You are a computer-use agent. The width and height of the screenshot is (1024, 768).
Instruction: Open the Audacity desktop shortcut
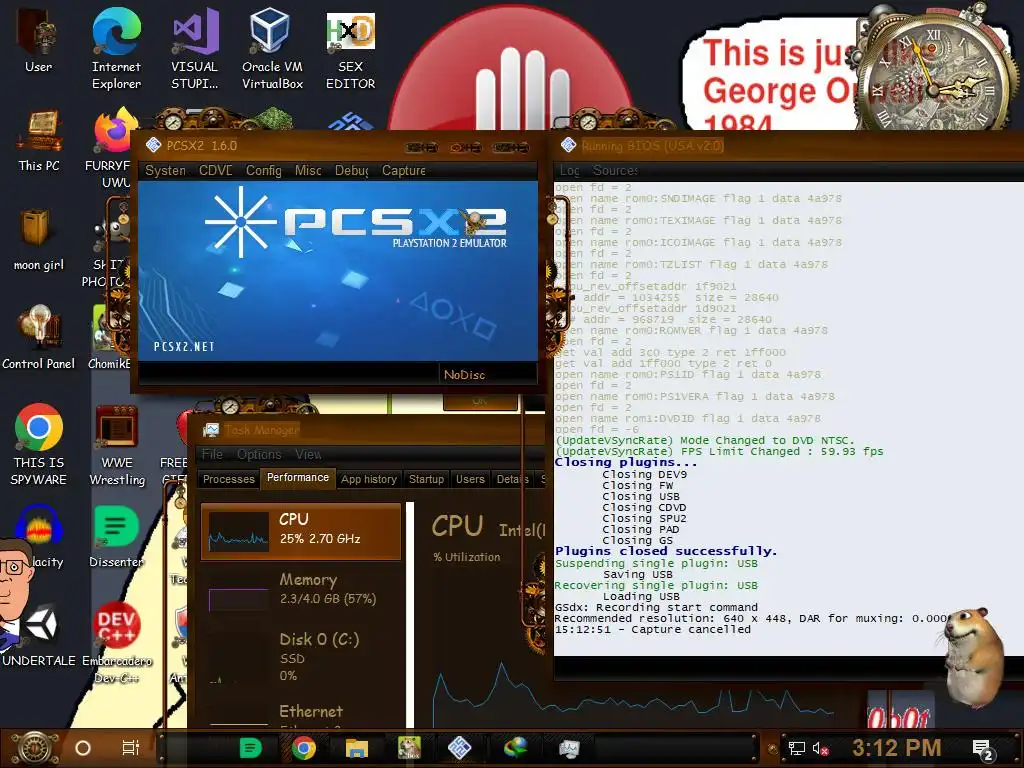pyautogui.click(x=39, y=536)
